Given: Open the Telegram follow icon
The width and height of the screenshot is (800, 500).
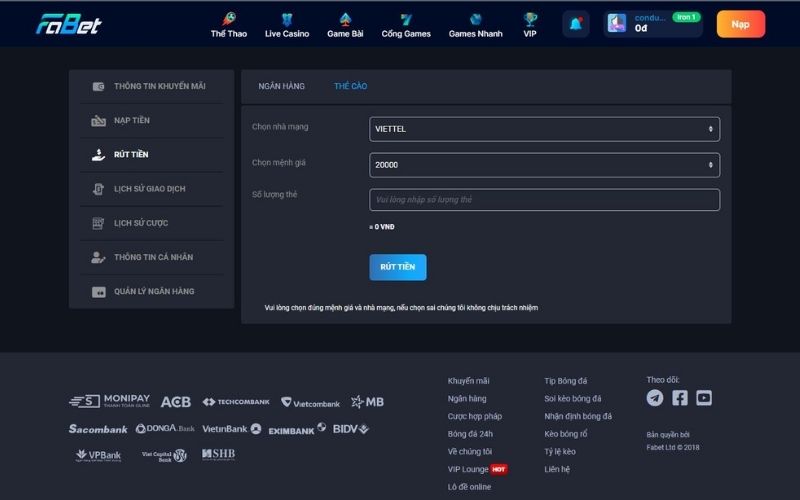Looking at the screenshot, I should point(655,397).
